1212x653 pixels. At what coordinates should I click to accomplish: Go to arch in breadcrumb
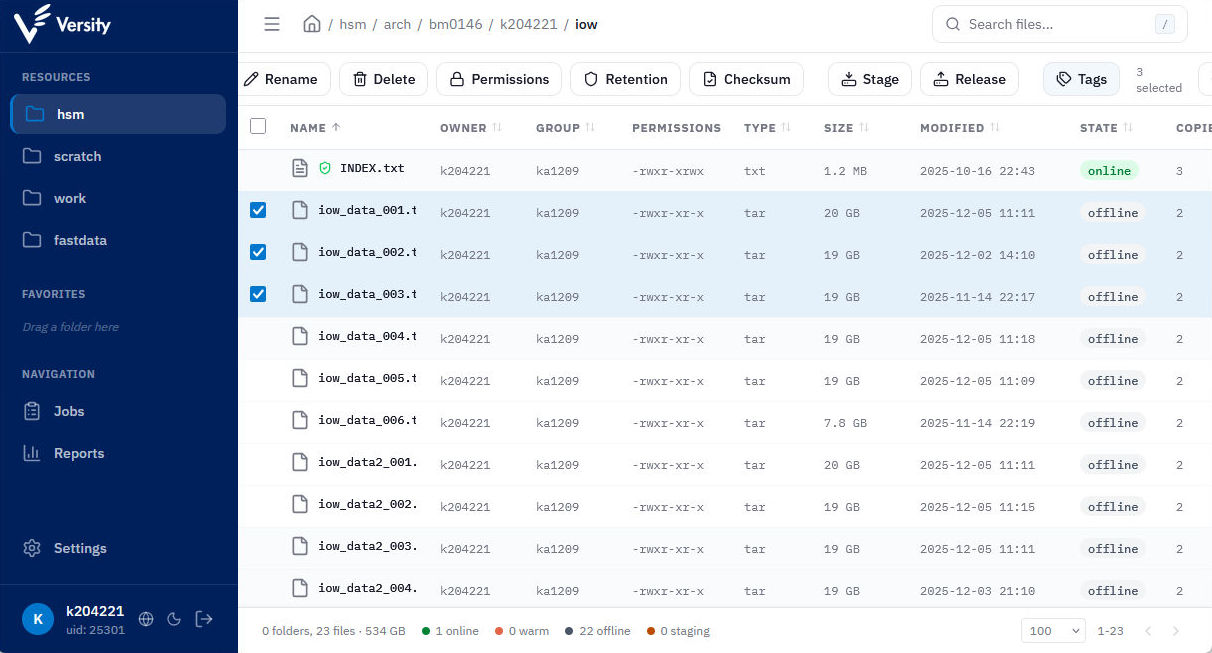tap(397, 24)
